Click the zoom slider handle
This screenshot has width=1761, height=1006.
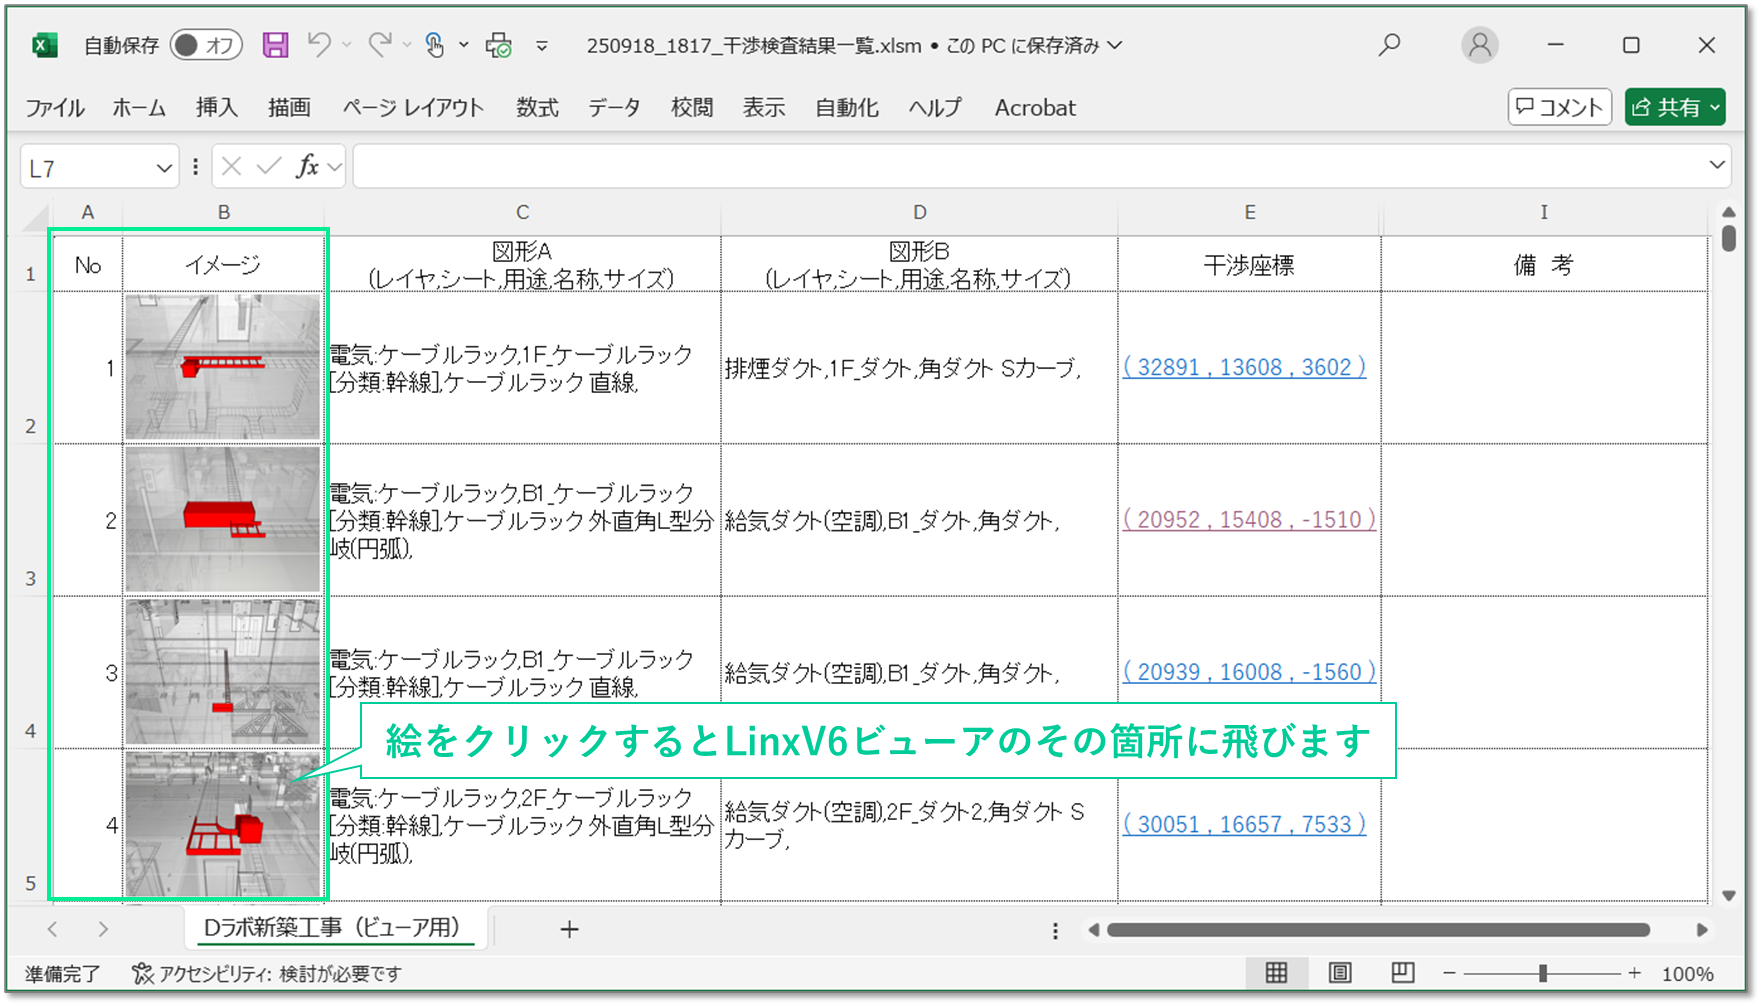1543,973
